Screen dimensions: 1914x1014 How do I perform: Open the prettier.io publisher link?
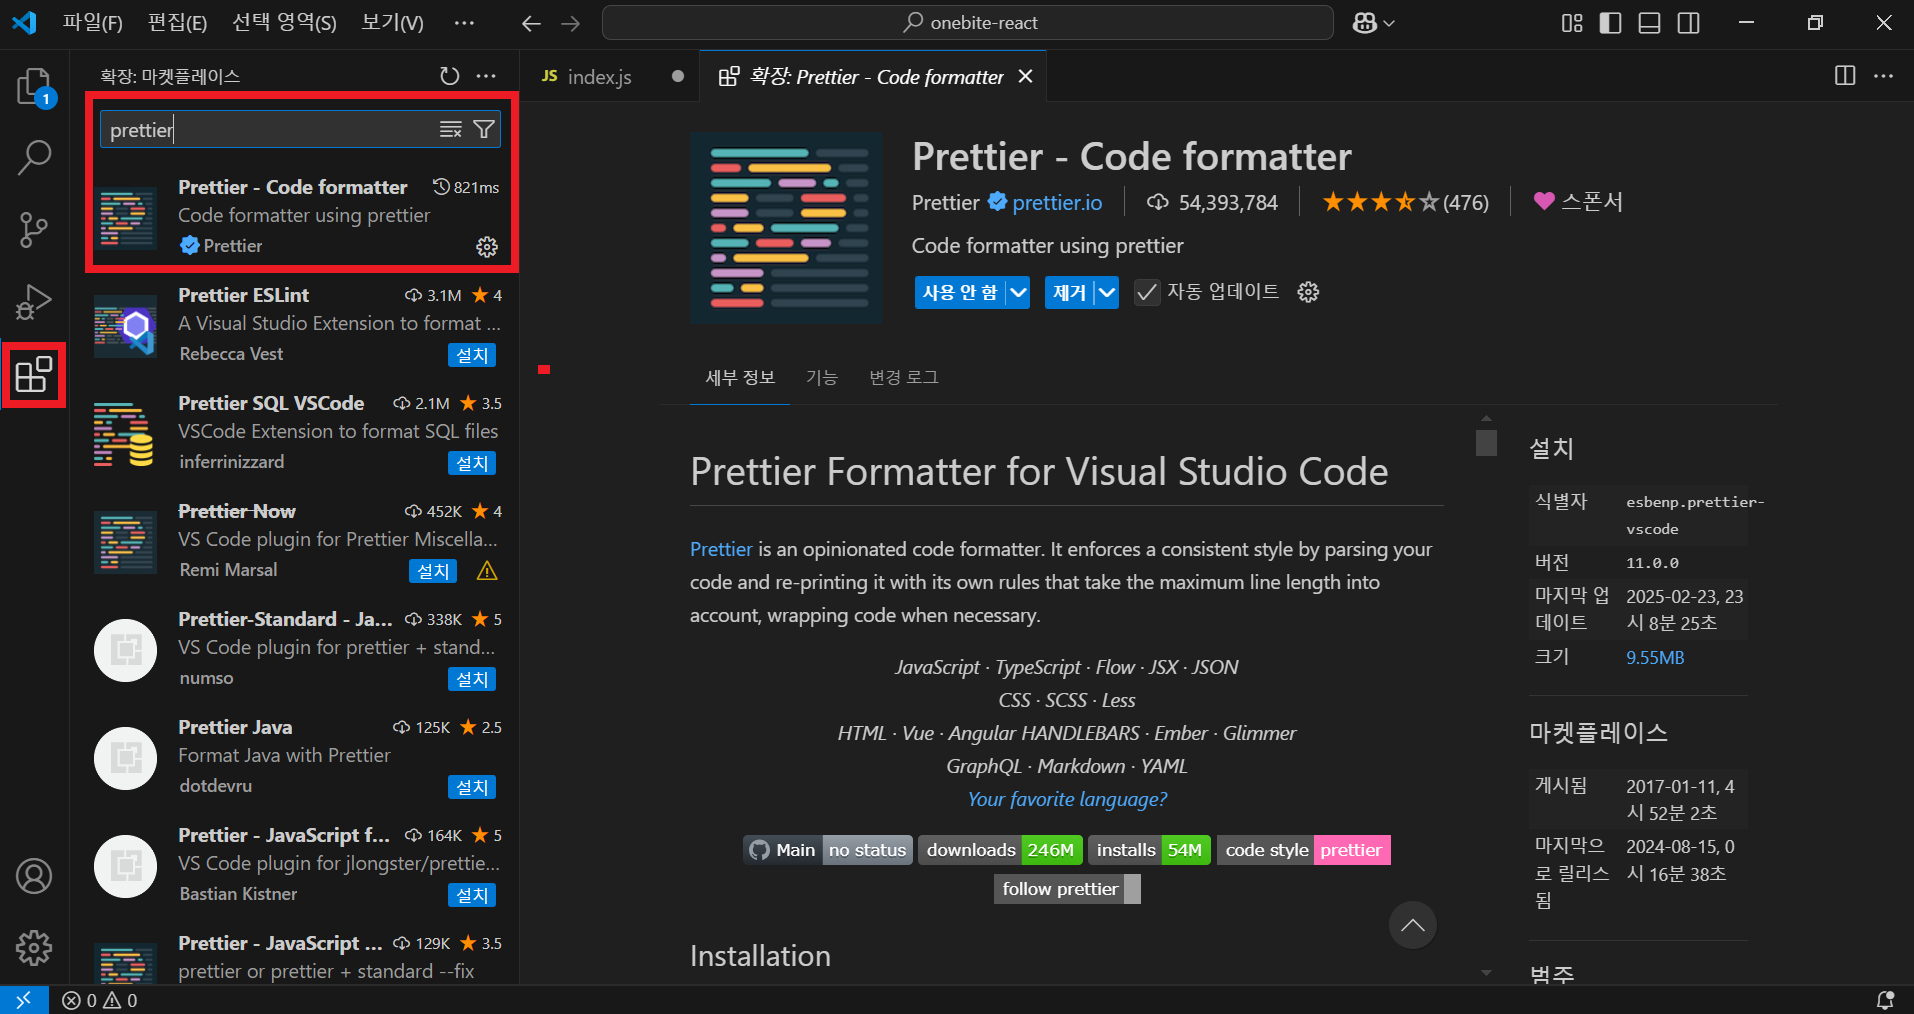pos(1057,203)
